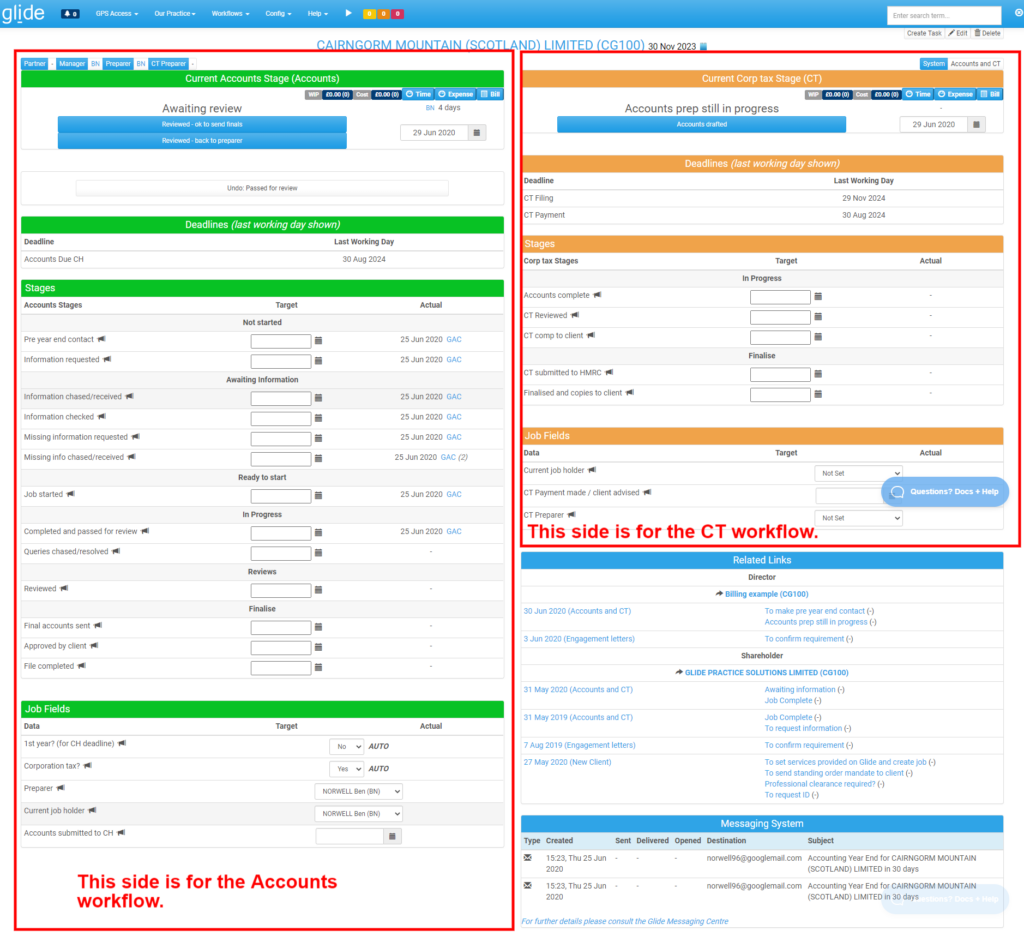This screenshot has width=1024, height=936.
Task: Open the Preparer NORWELL Ben dropdown
Action: (x=359, y=792)
